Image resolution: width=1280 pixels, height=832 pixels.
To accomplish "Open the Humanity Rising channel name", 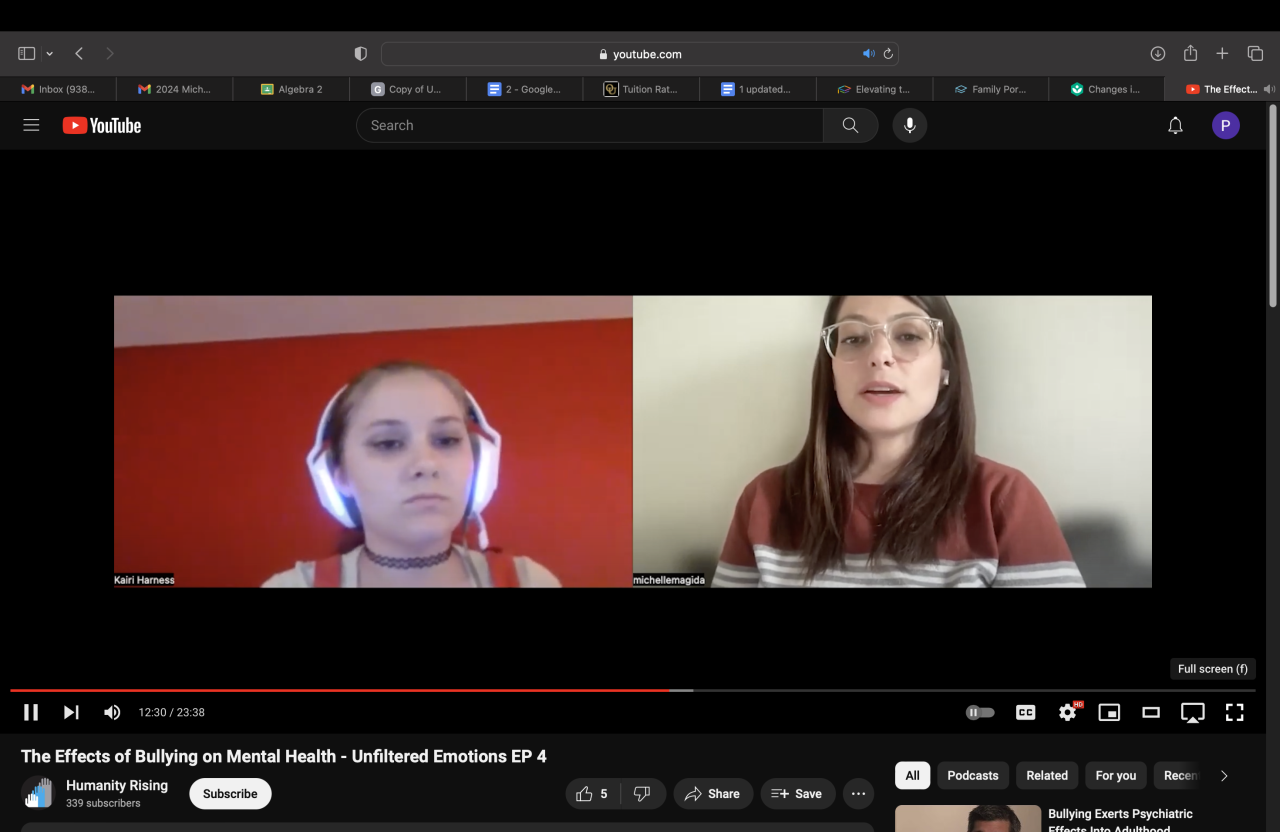I will 117,785.
